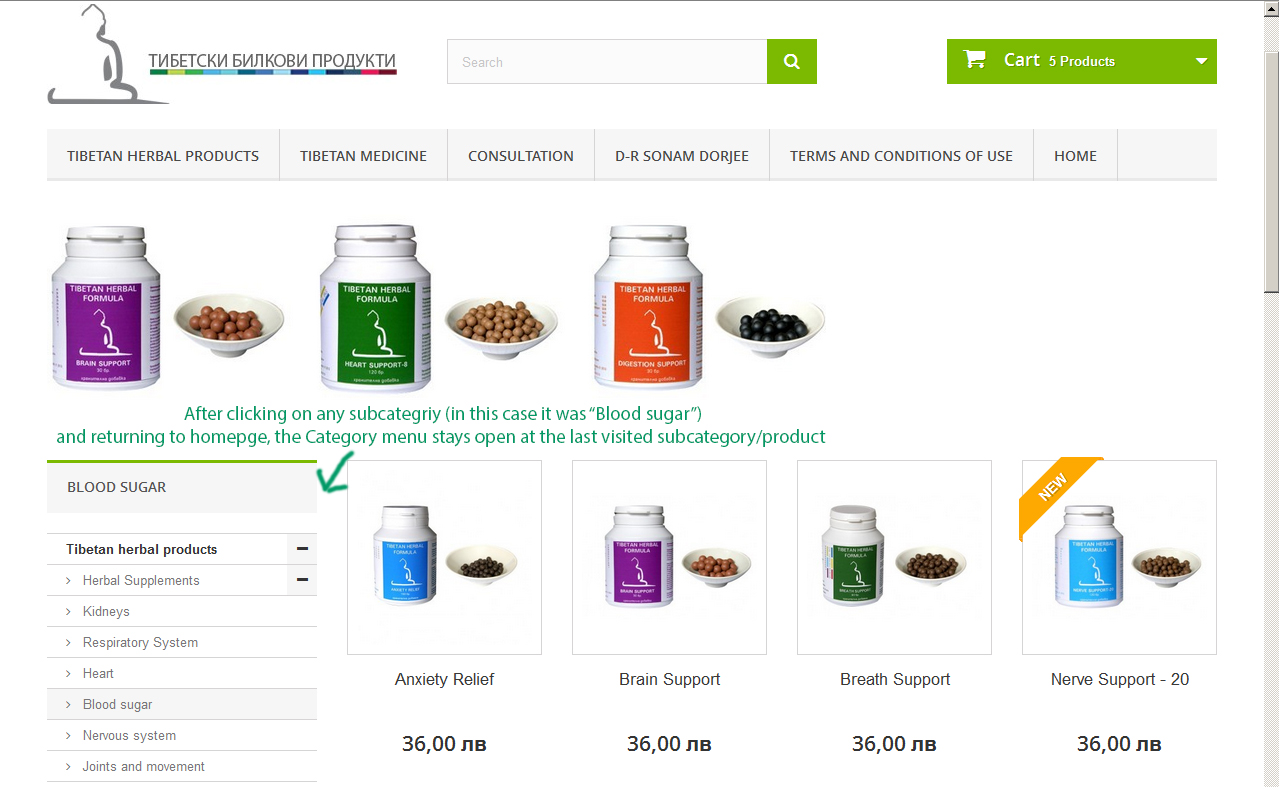
Task: Click inside the Search input field
Action: click(607, 62)
